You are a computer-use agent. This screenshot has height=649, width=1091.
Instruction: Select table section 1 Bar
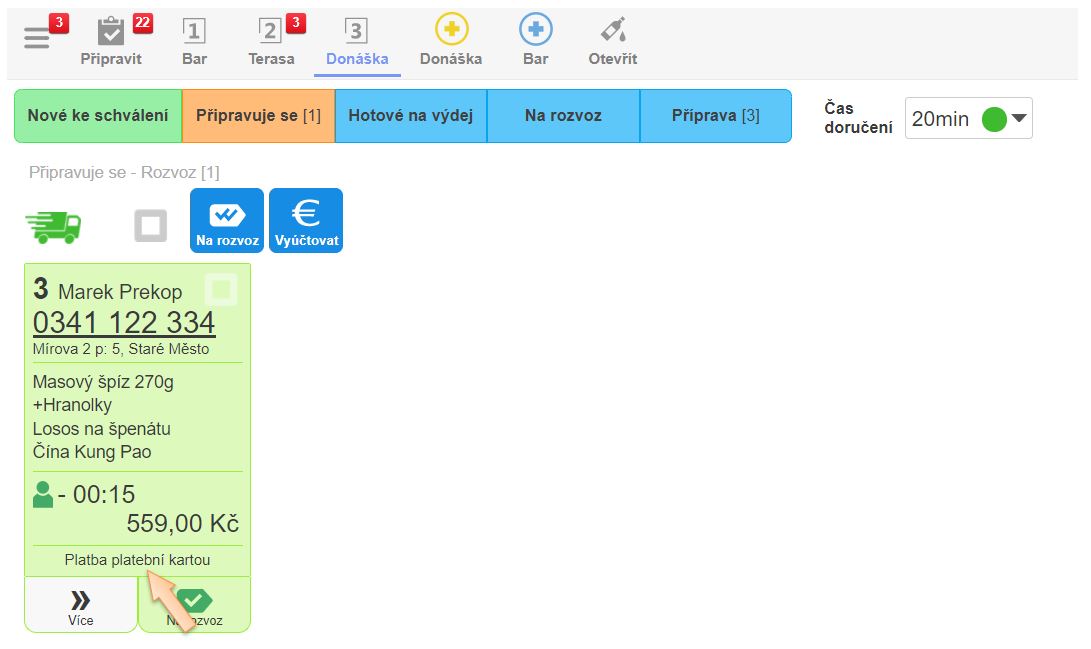[x=194, y=33]
